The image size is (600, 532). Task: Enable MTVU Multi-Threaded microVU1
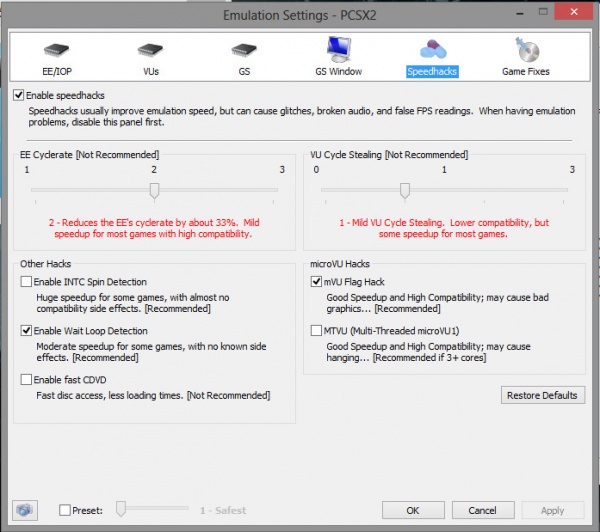click(x=316, y=331)
